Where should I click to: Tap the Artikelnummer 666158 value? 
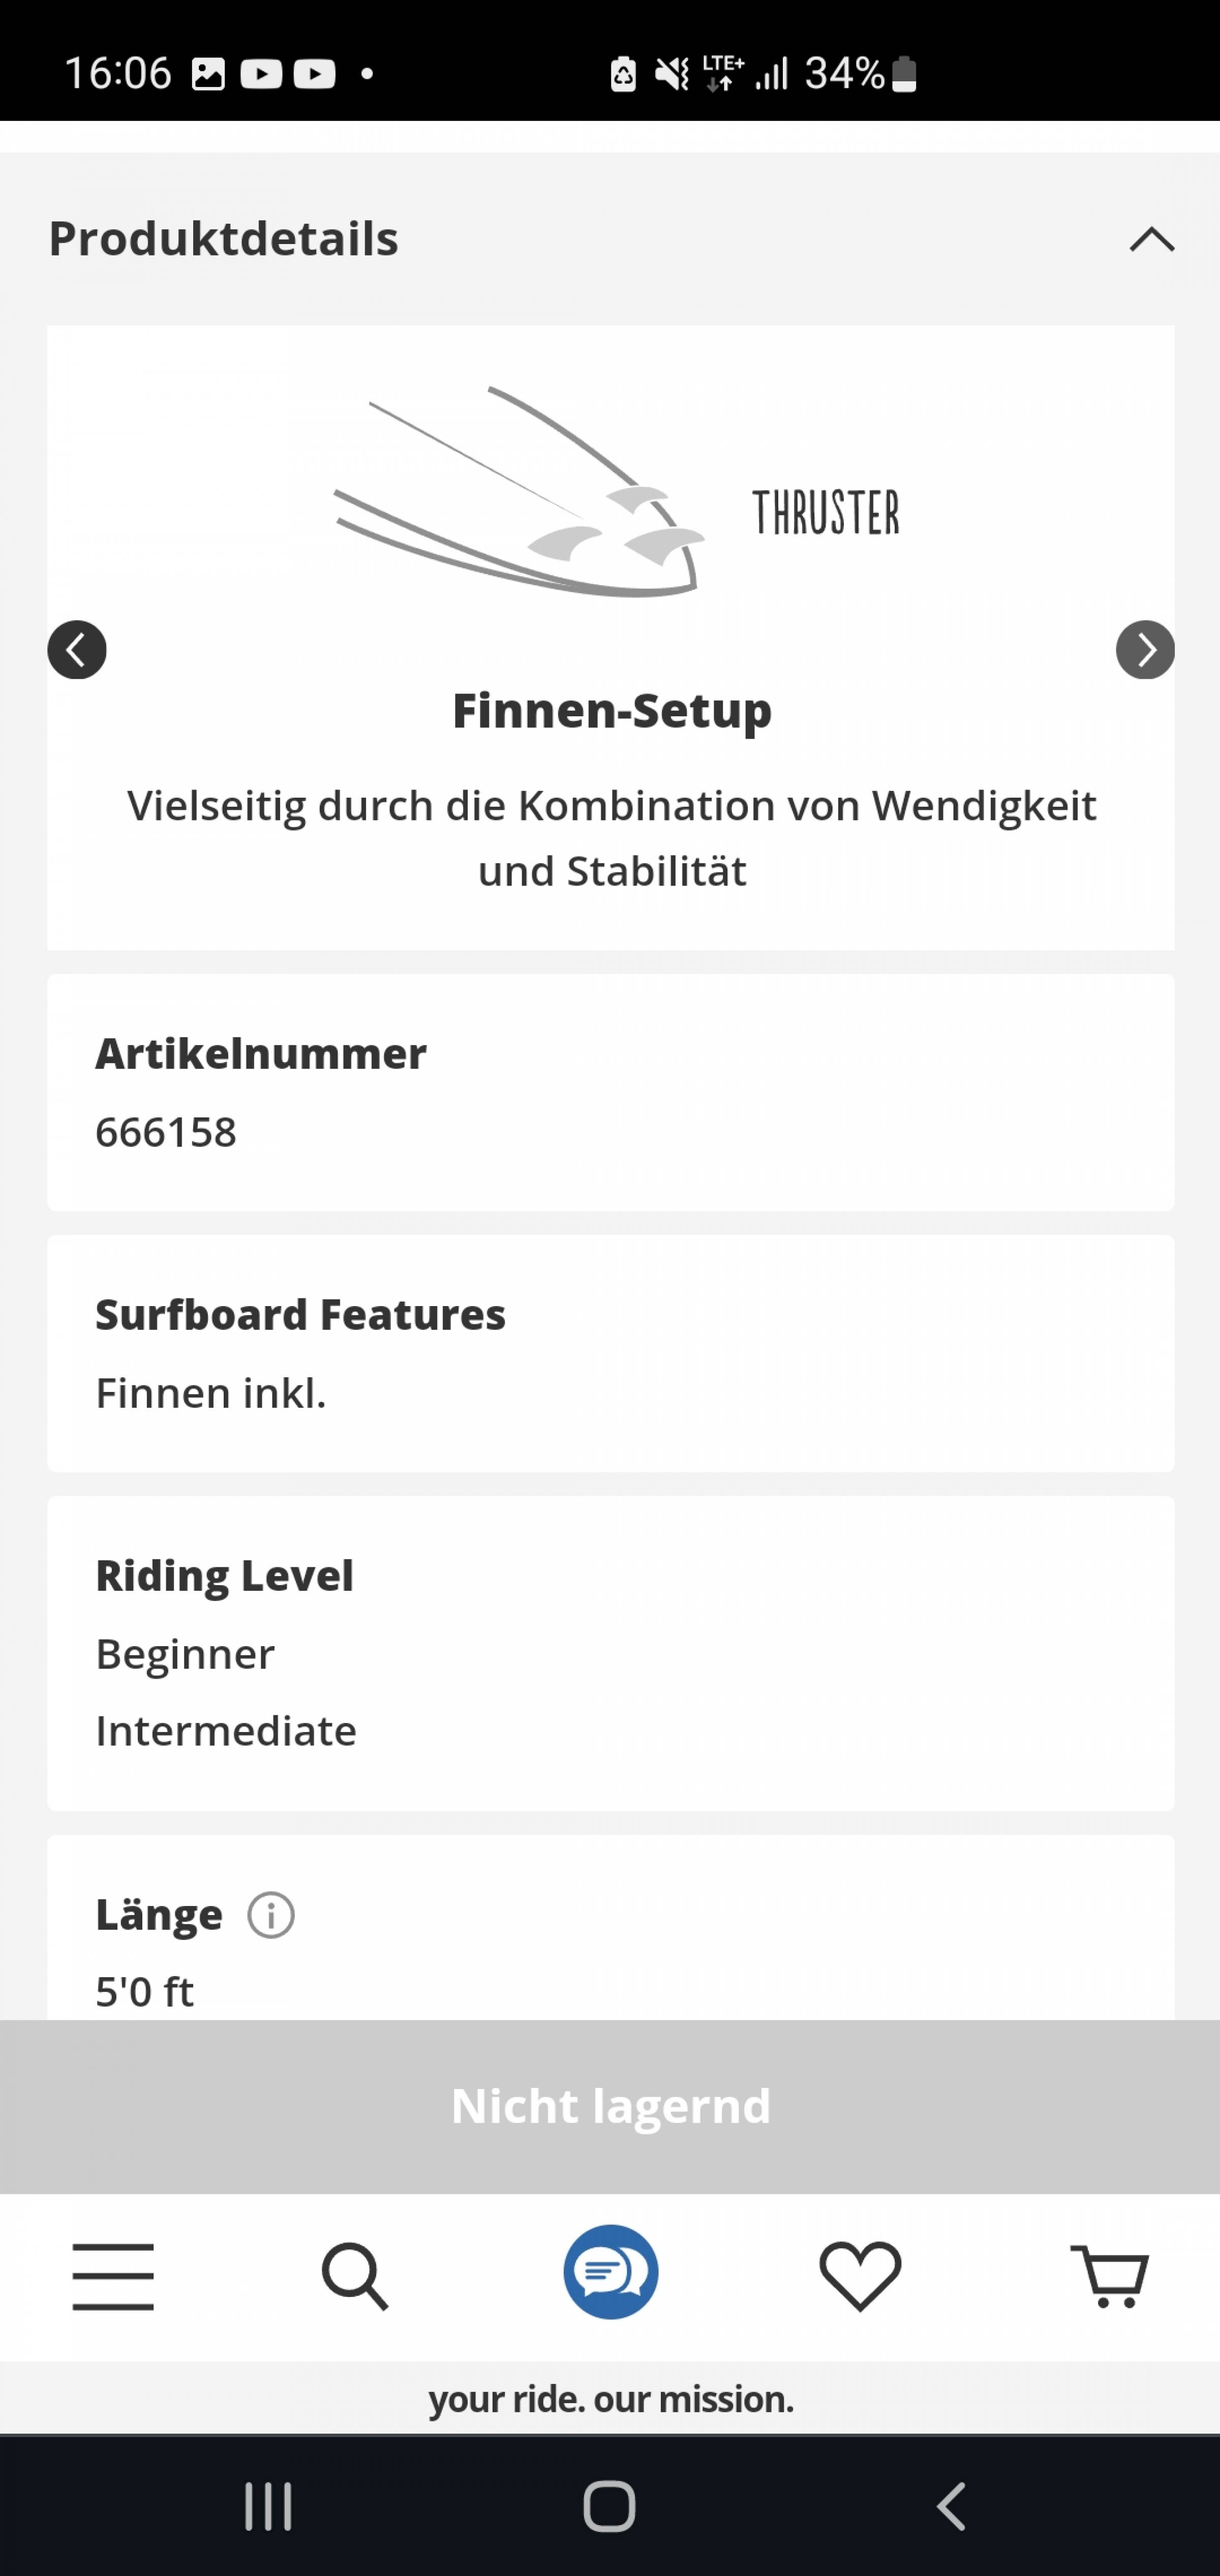[166, 1132]
